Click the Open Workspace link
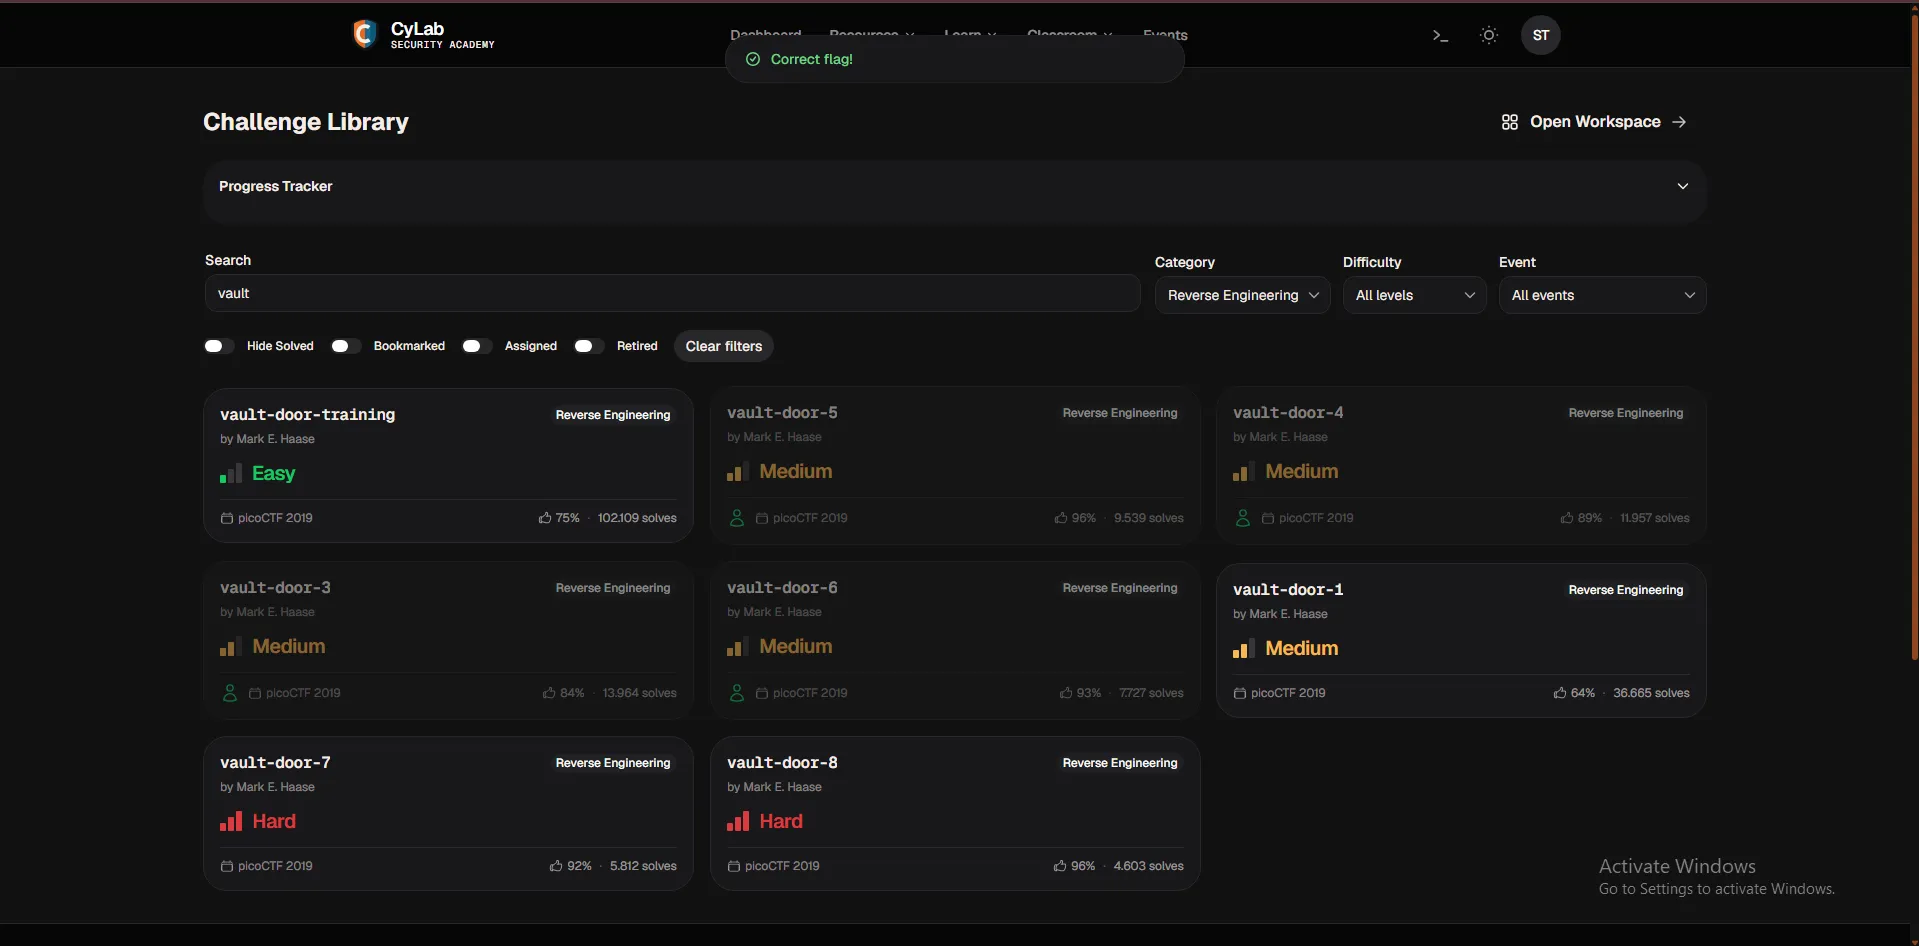Screen dimensions: 1919x946 (1595, 122)
